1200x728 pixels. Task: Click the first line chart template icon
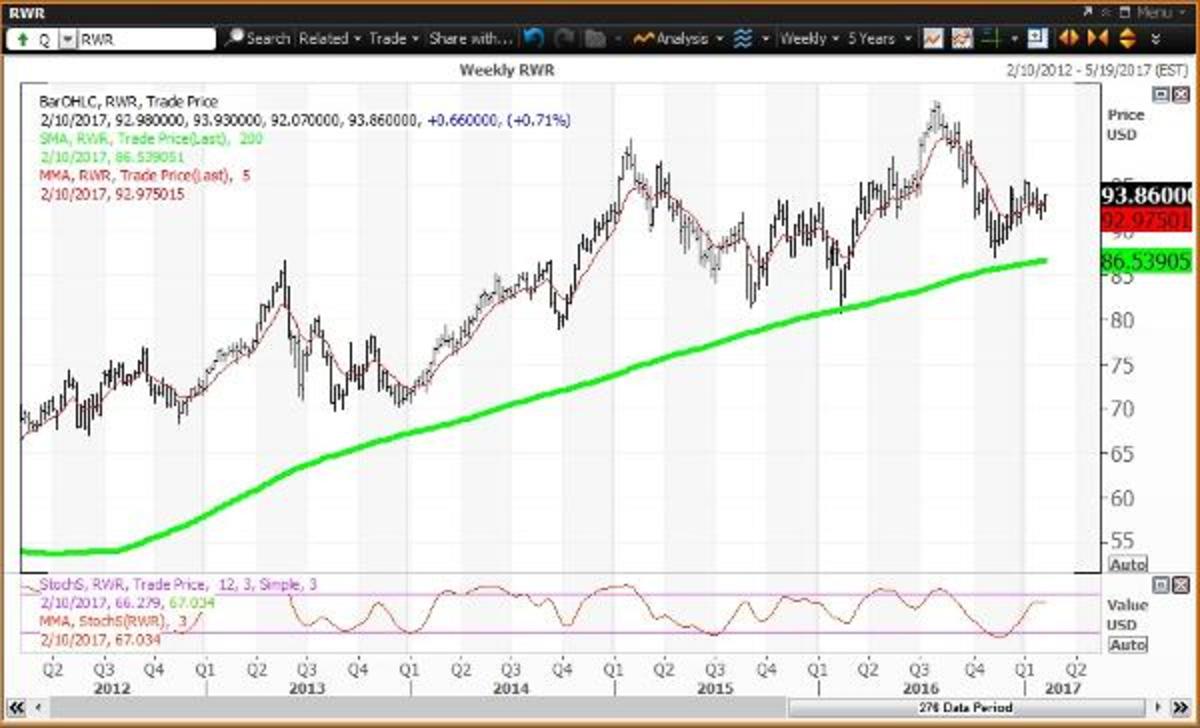(x=932, y=38)
